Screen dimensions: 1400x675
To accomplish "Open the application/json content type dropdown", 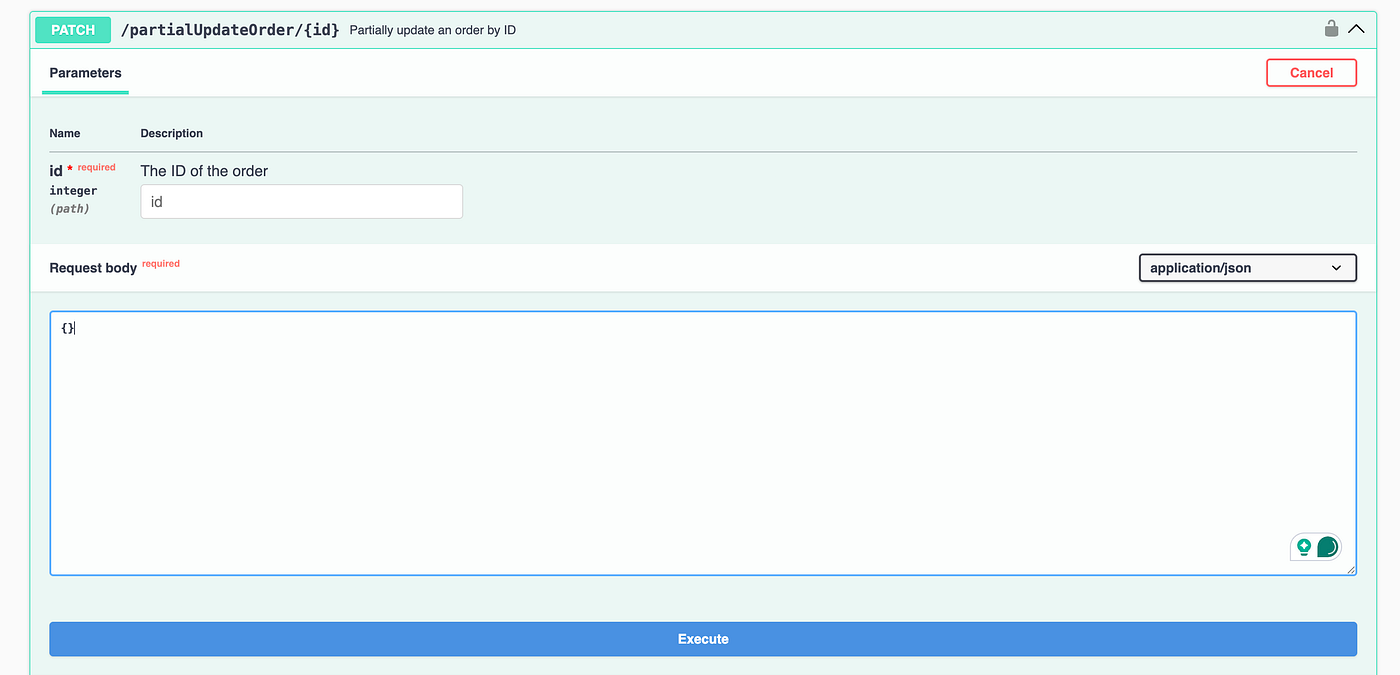I will click(1248, 268).
